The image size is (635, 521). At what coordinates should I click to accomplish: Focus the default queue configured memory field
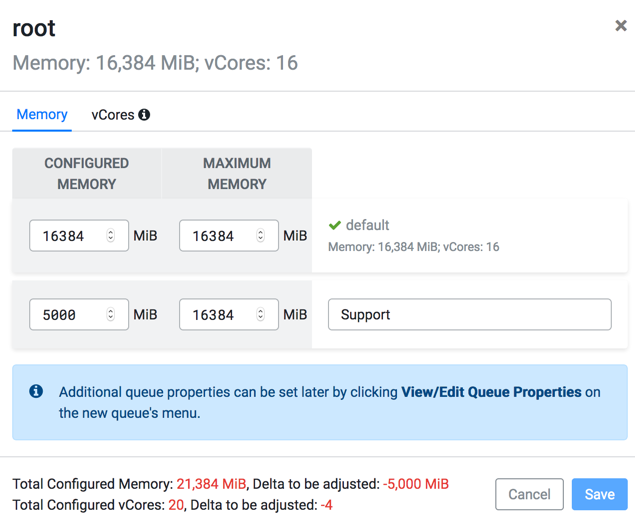tap(66, 236)
